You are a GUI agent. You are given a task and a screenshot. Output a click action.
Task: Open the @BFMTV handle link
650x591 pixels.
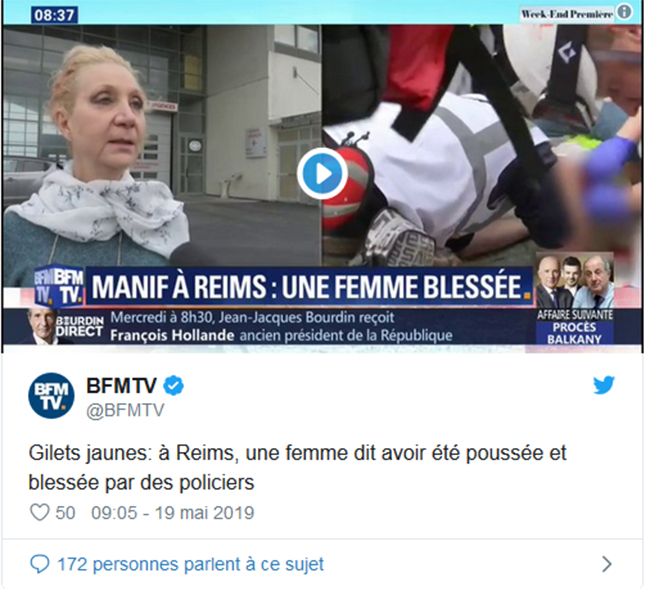[x=126, y=411]
